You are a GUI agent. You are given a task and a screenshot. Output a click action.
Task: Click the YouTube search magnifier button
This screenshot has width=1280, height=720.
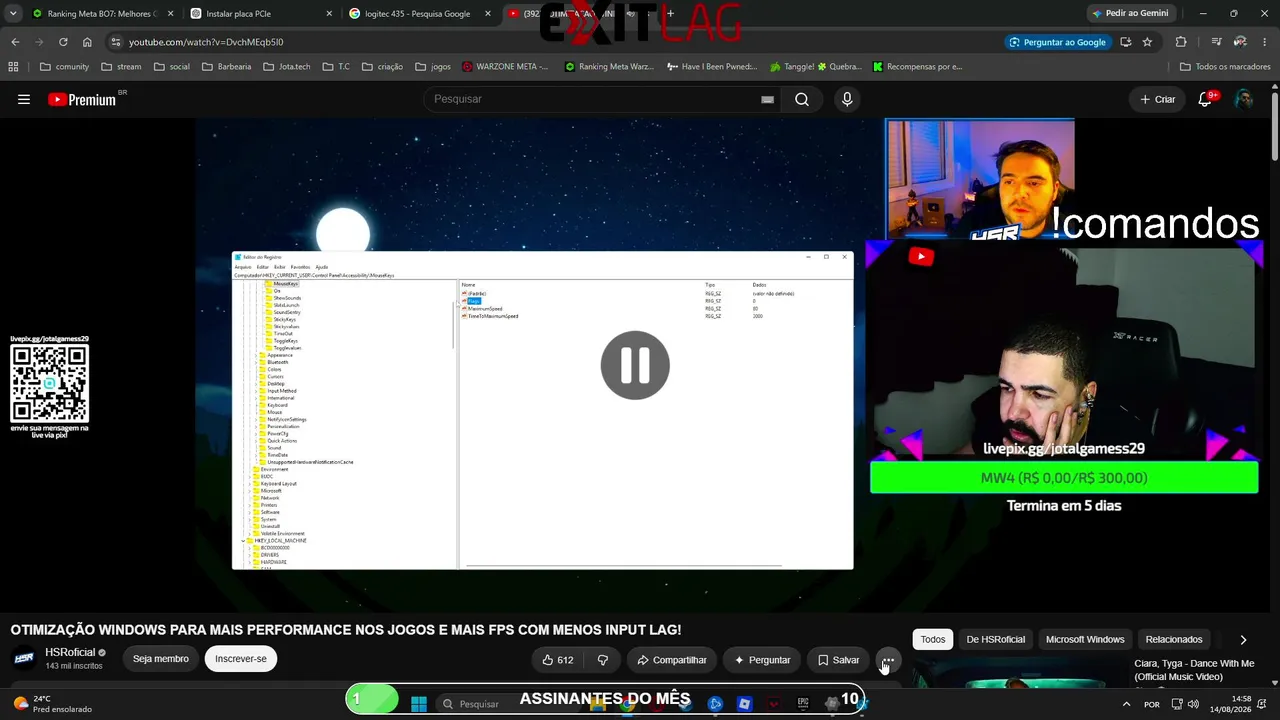click(x=802, y=99)
